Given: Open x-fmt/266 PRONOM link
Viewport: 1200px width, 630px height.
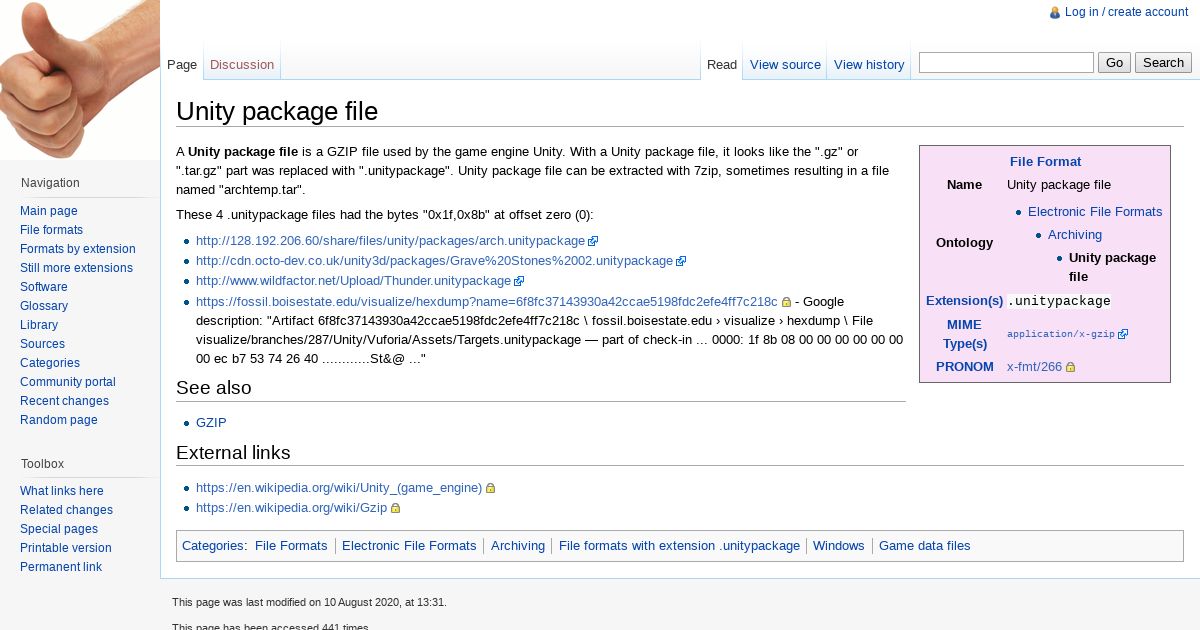Looking at the screenshot, I should [x=1034, y=367].
